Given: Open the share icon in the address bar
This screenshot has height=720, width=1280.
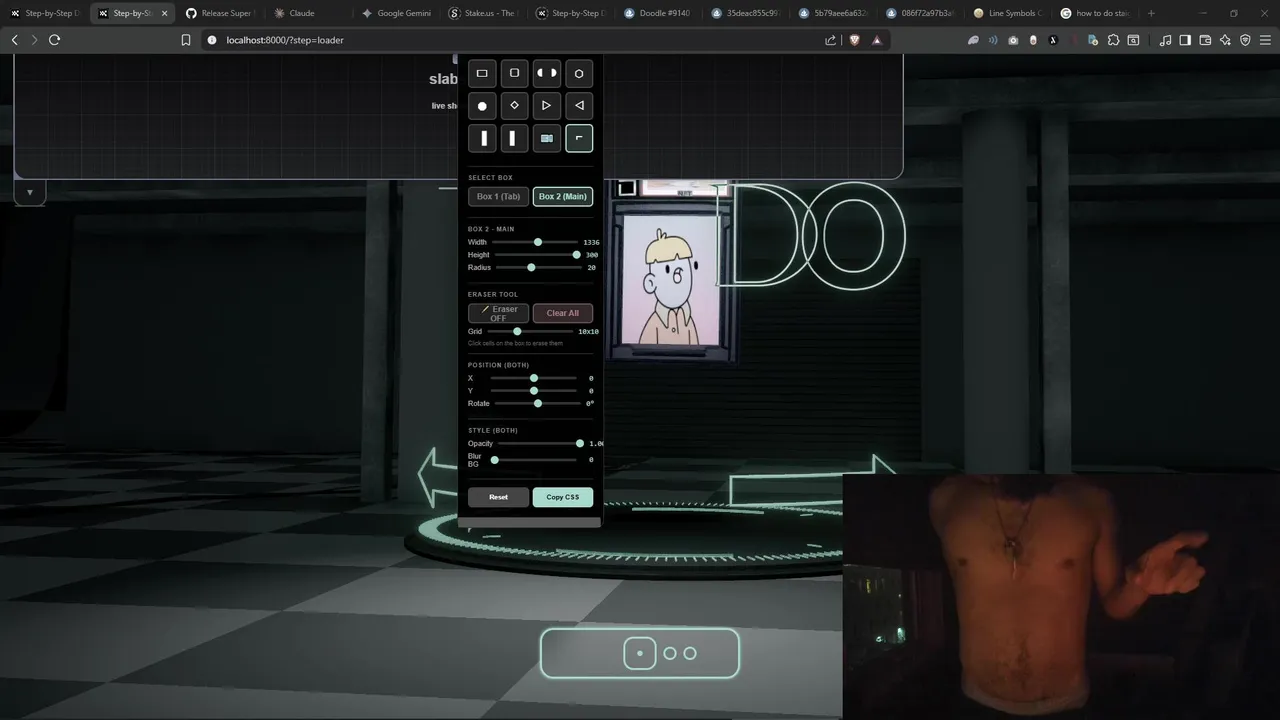Looking at the screenshot, I should coord(830,40).
